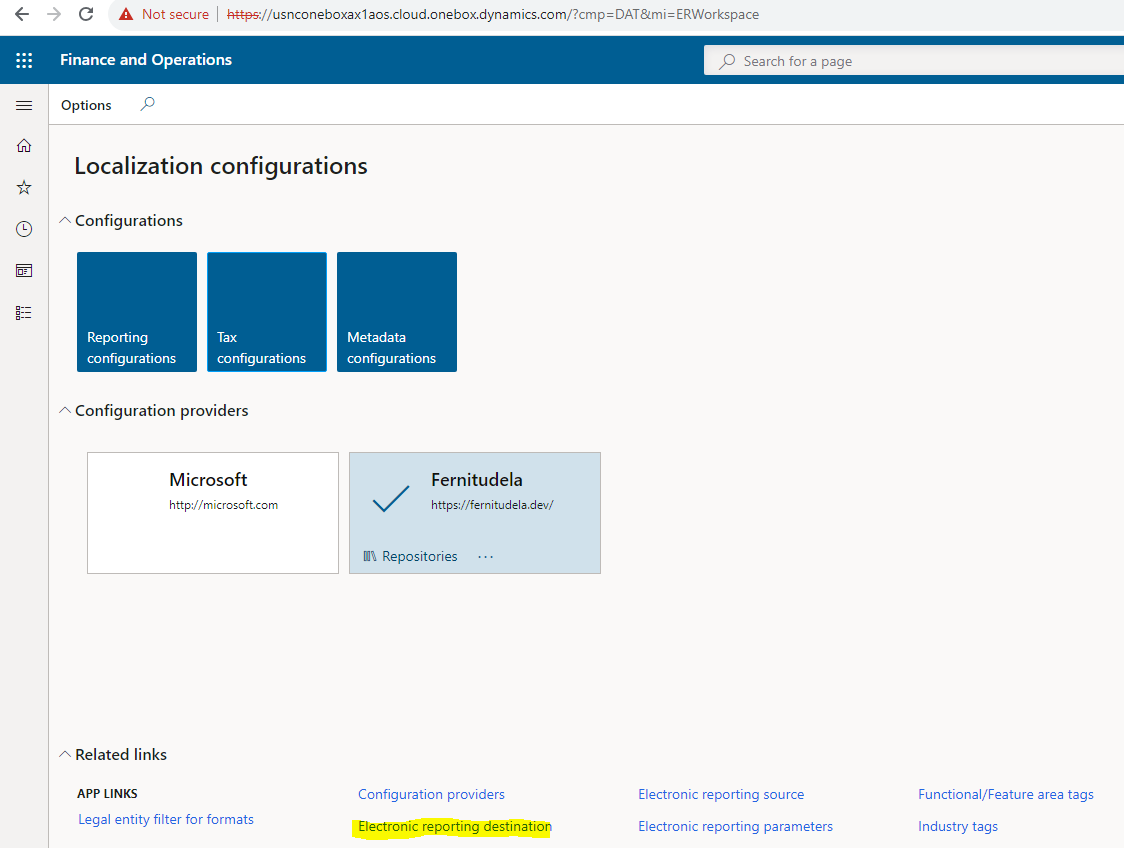Click the search magnifier in action bar

[x=147, y=104]
